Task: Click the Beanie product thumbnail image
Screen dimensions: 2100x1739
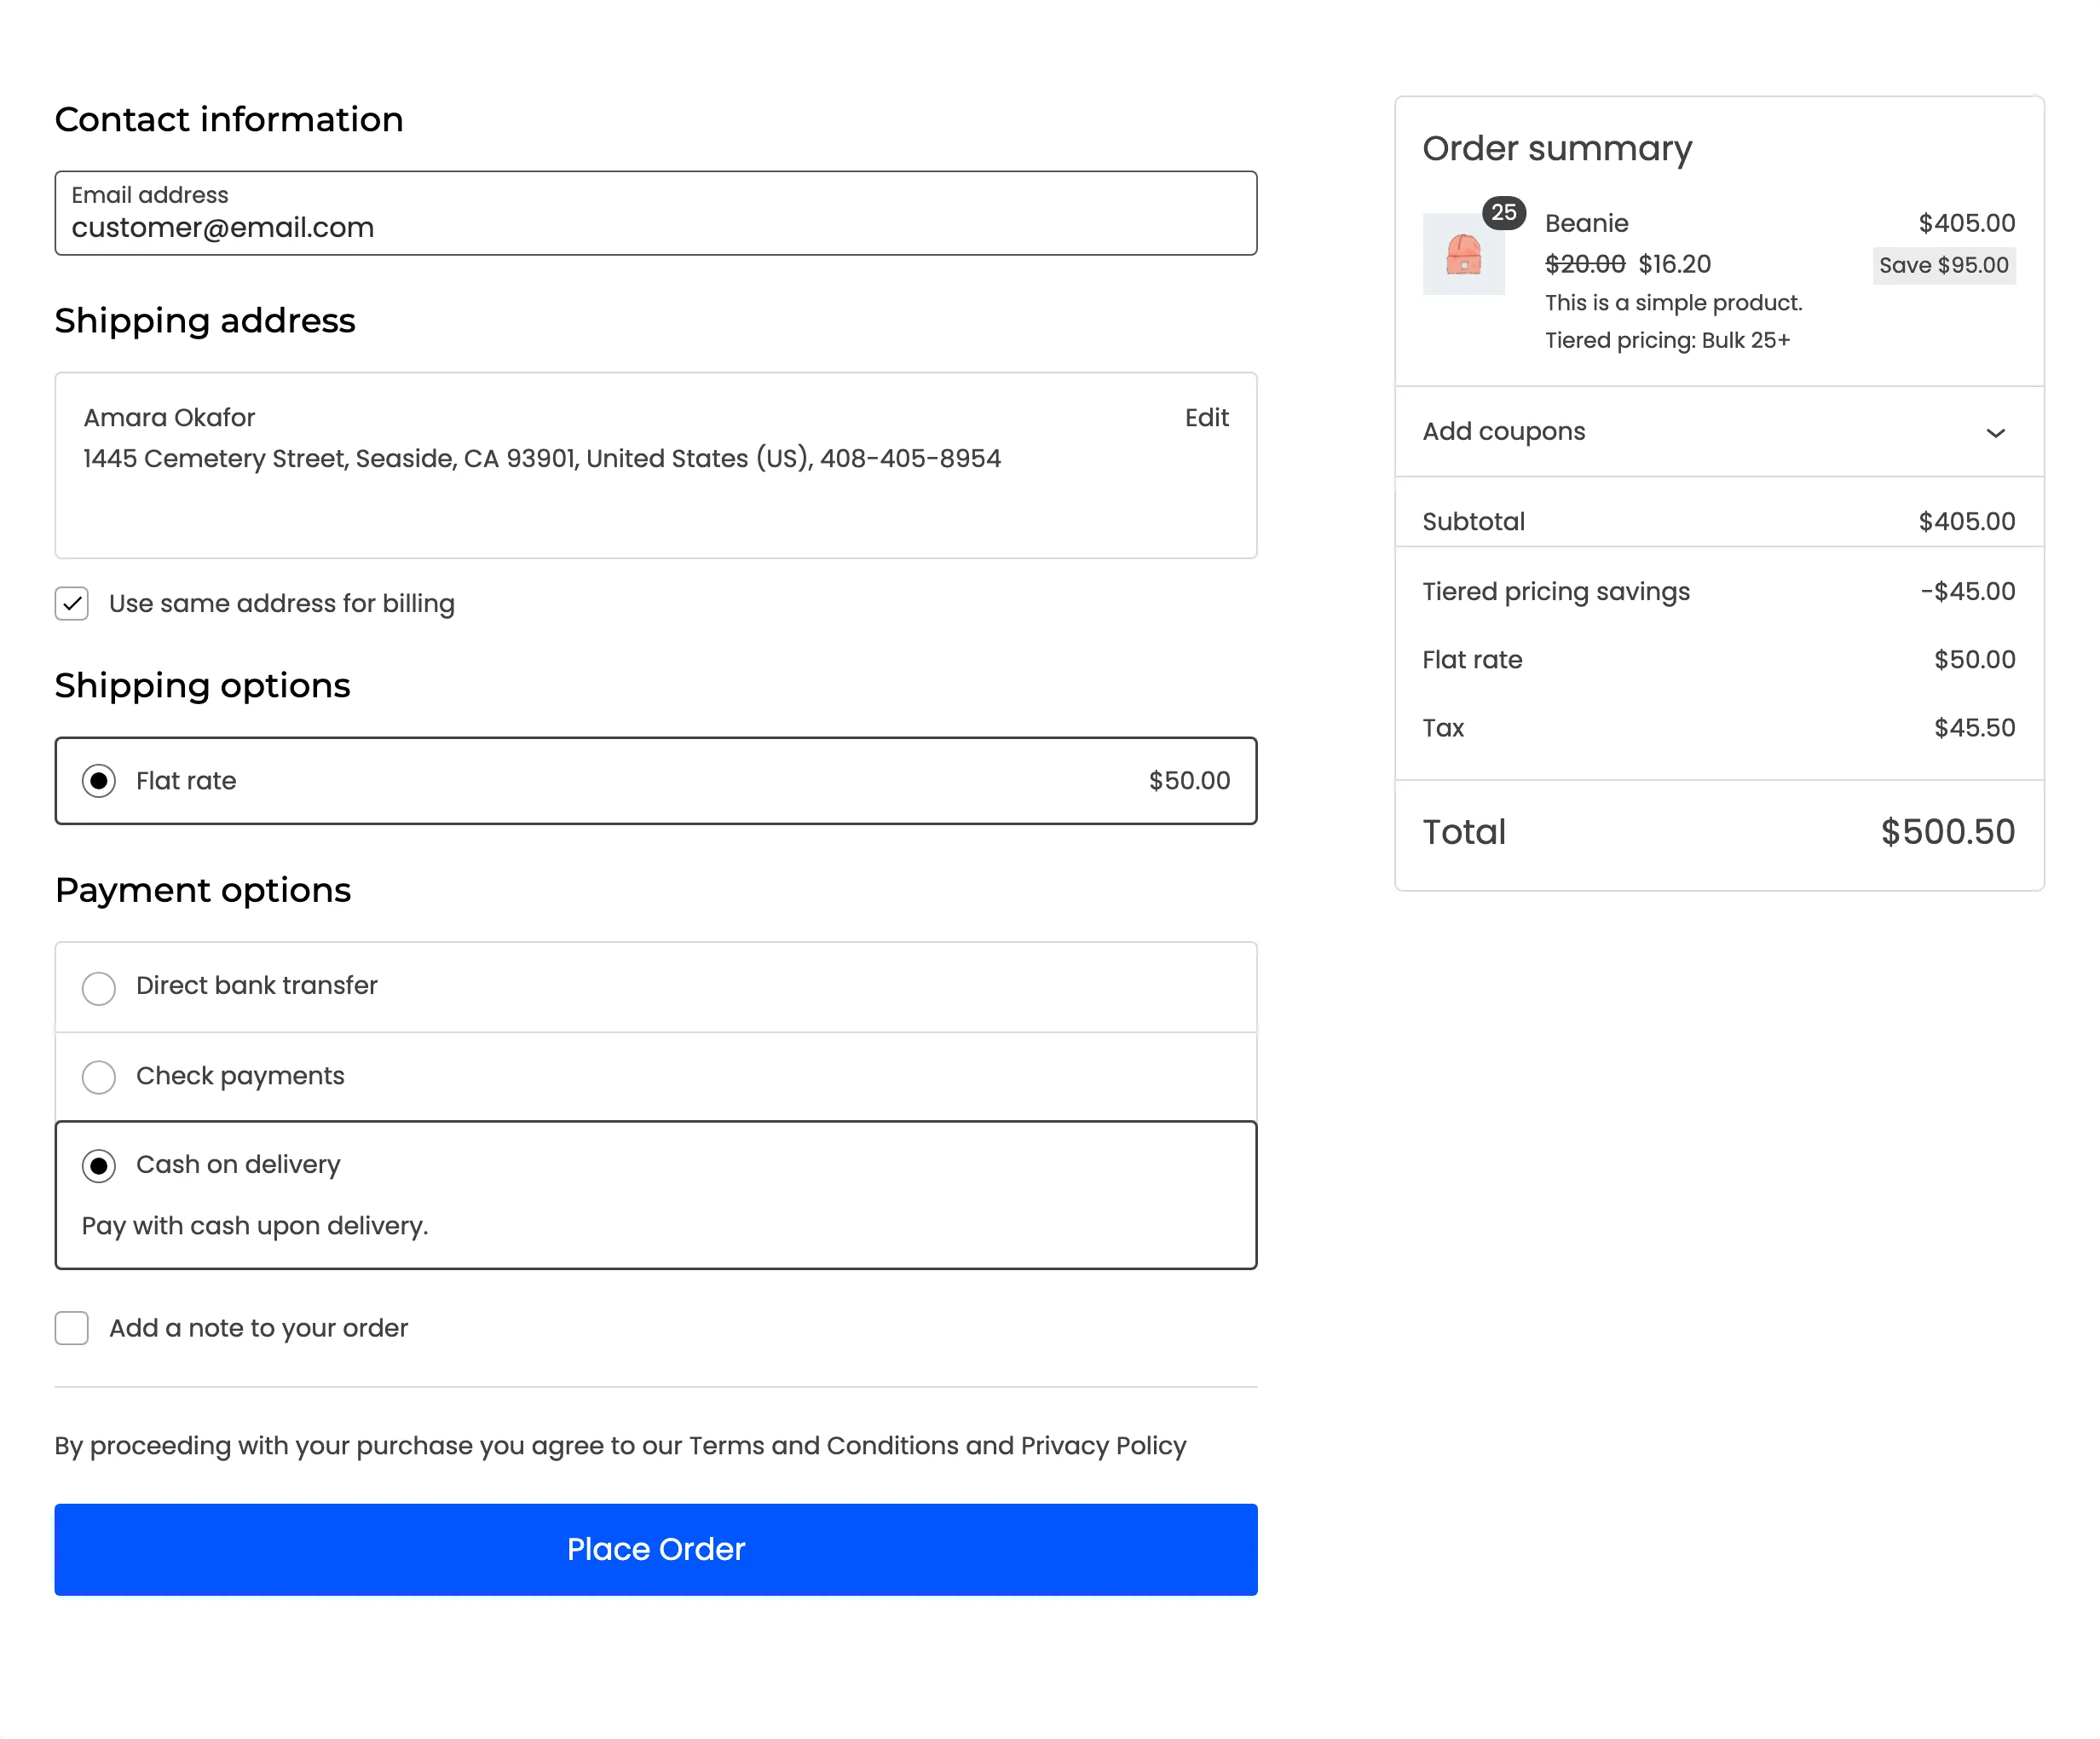Action: (1463, 254)
